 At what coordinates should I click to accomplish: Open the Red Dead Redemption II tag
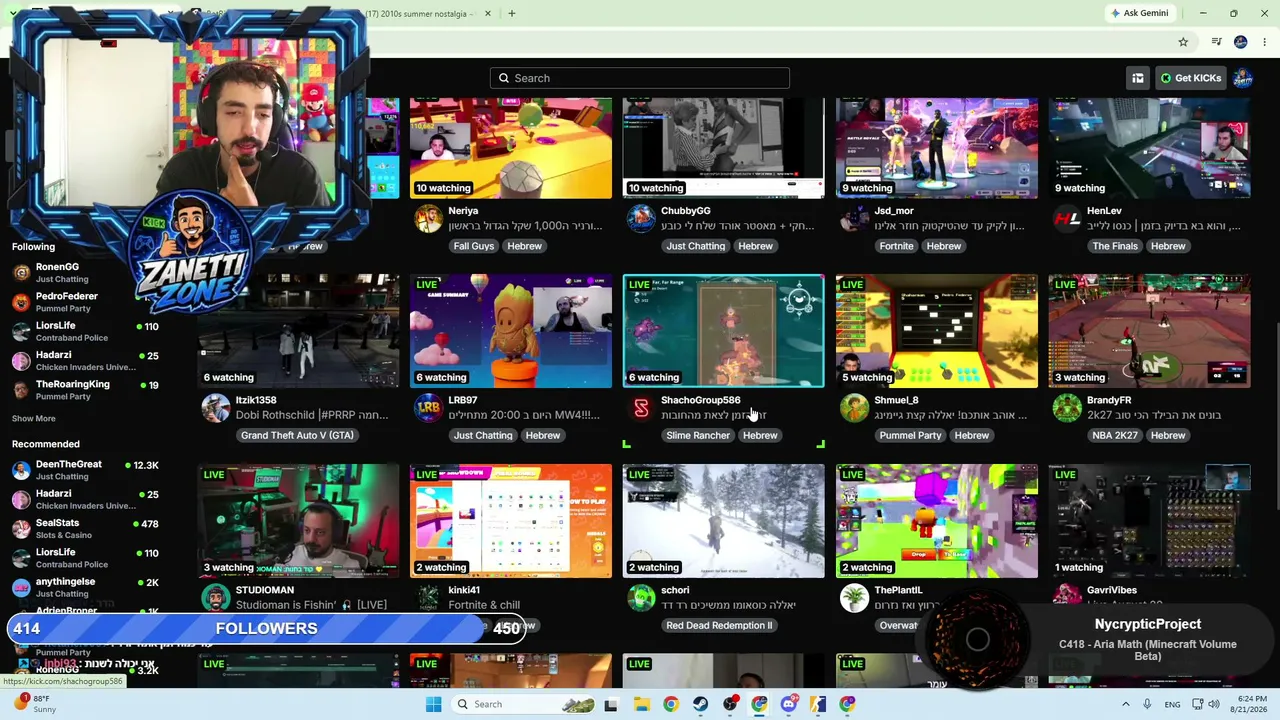(x=719, y=625)
